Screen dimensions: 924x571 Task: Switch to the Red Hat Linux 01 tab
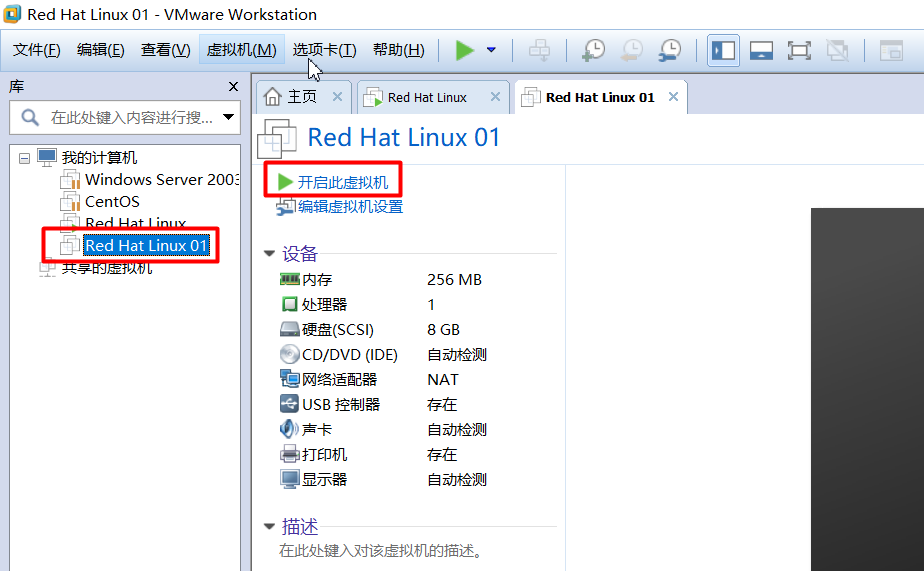[x=599, y=97]
